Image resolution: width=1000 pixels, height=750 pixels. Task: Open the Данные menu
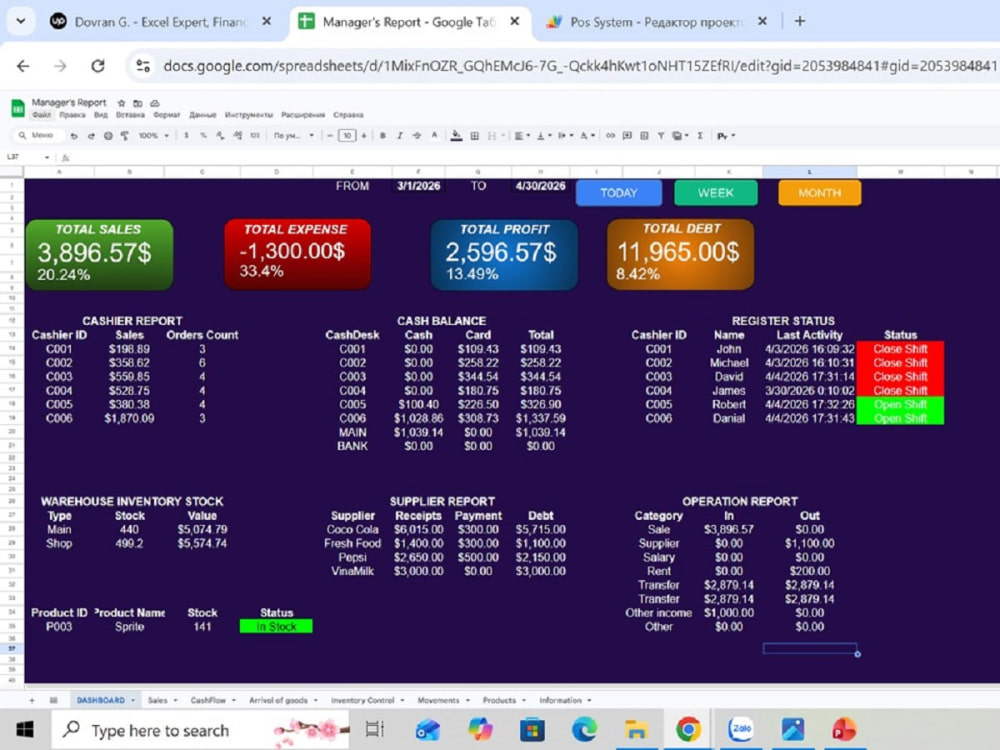tap(203, 115)
